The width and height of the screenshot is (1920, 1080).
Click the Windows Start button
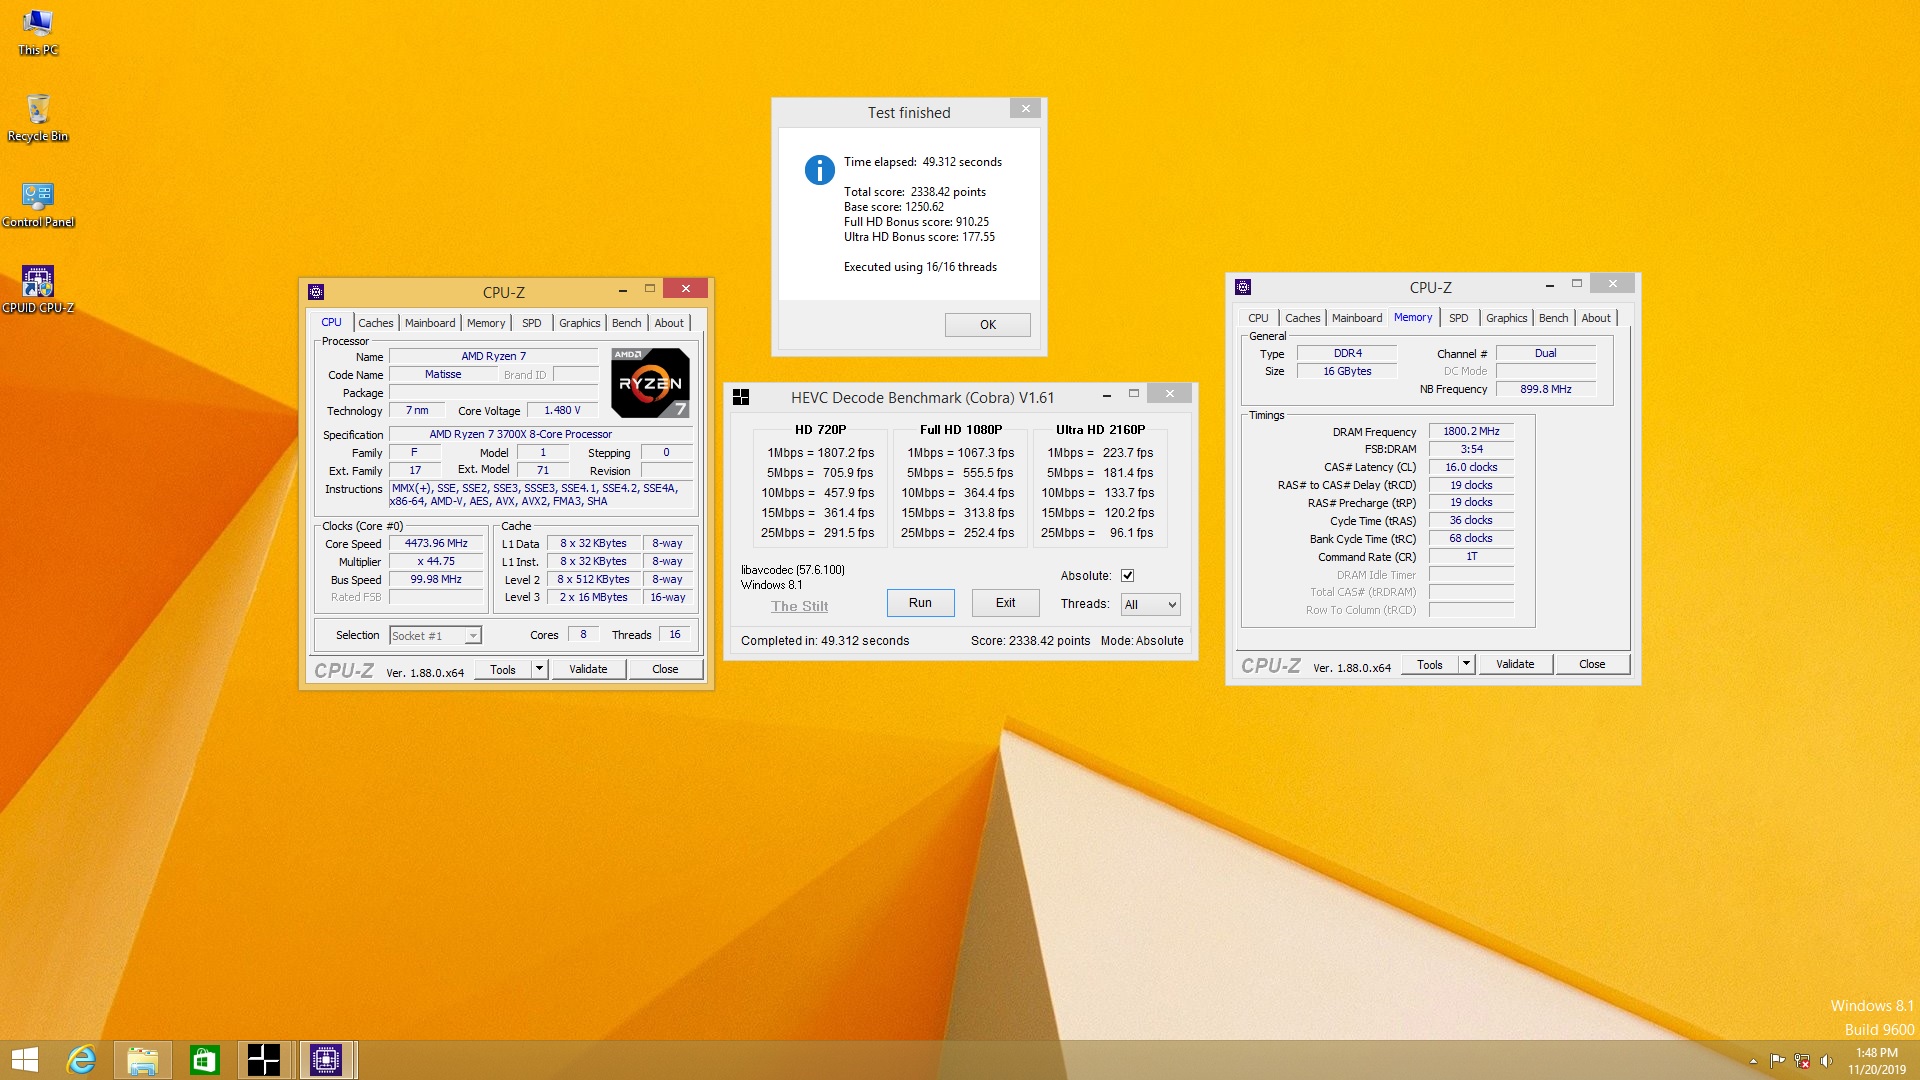click(x=24, y=1060)
